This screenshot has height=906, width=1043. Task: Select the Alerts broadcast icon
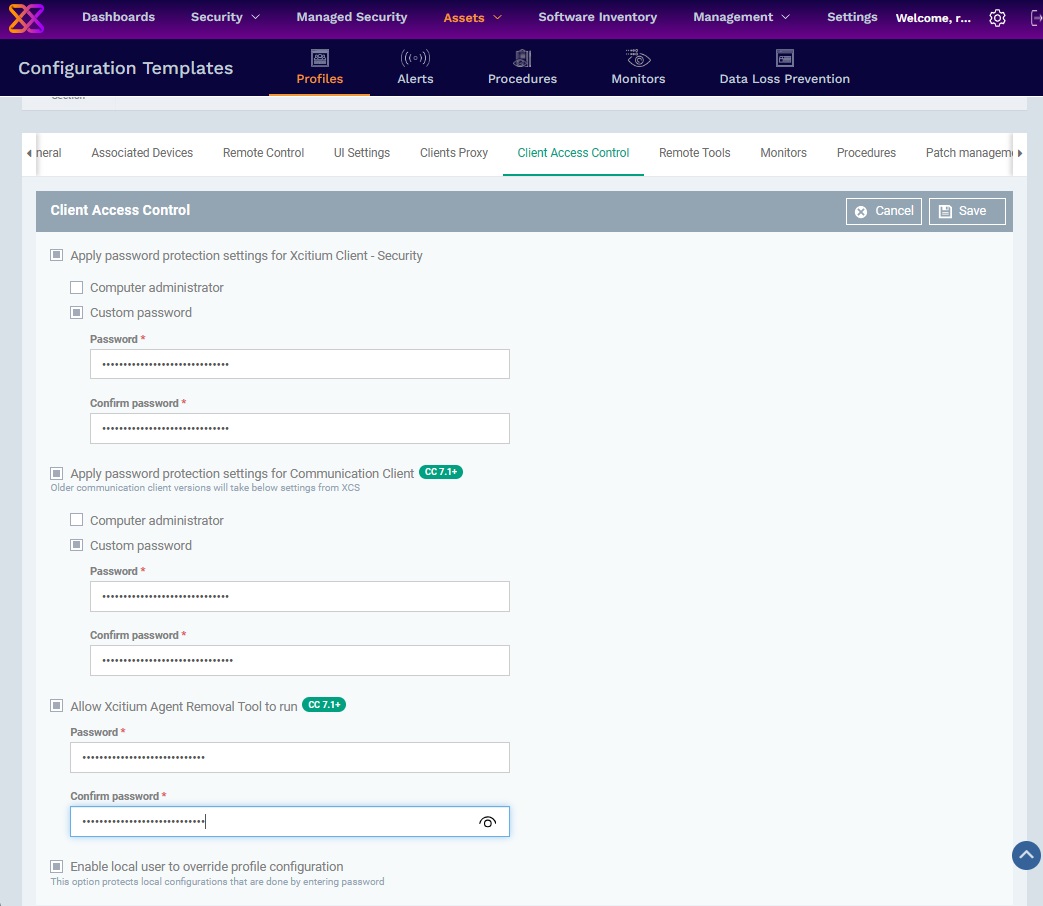pos(415,59)
